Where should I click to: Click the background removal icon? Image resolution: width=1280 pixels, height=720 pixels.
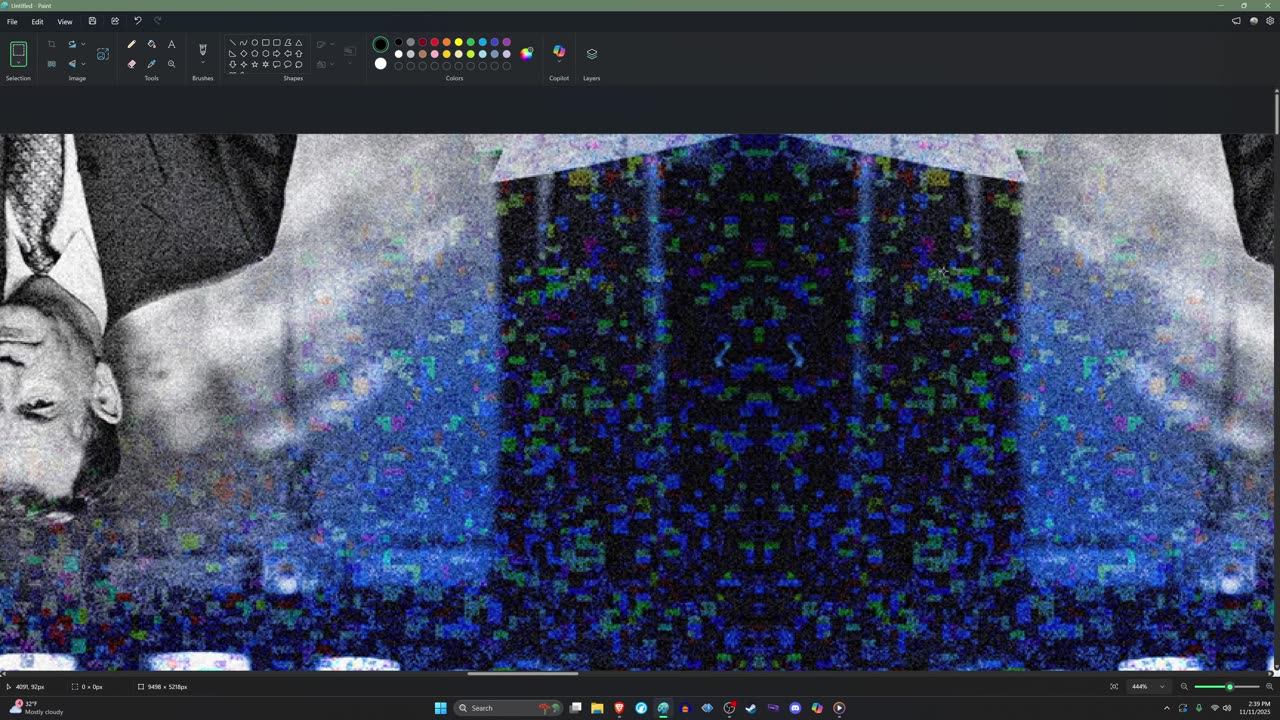[51, 64]
